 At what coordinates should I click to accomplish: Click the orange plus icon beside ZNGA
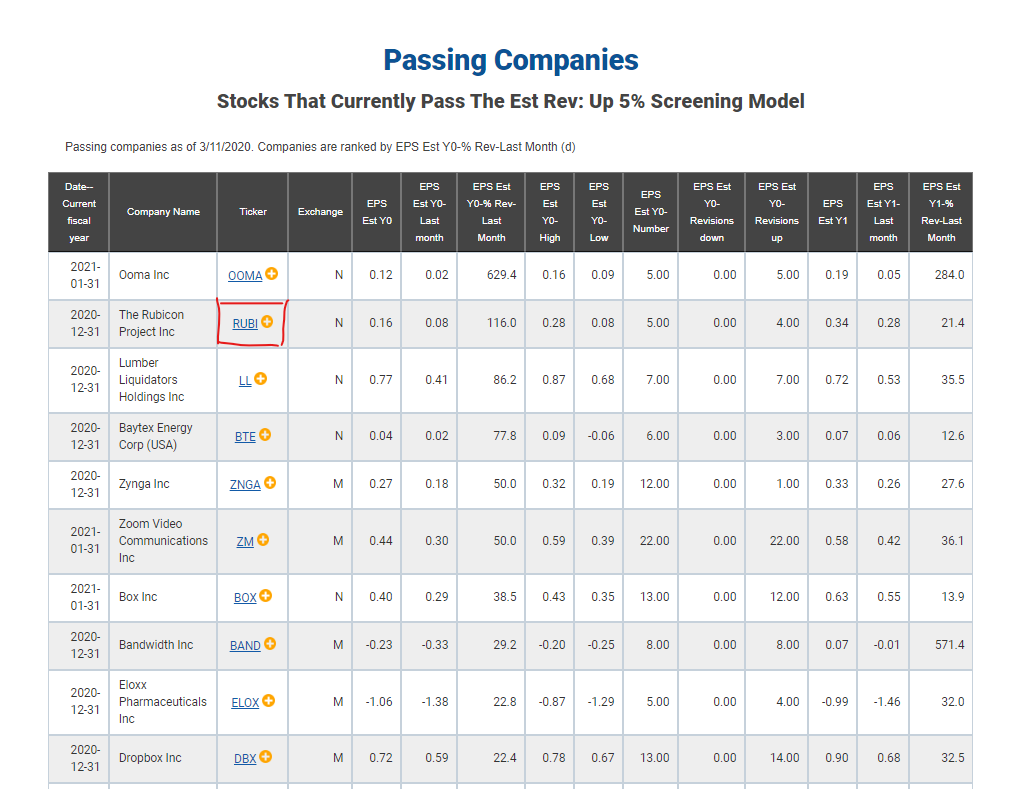pos(270,483)
